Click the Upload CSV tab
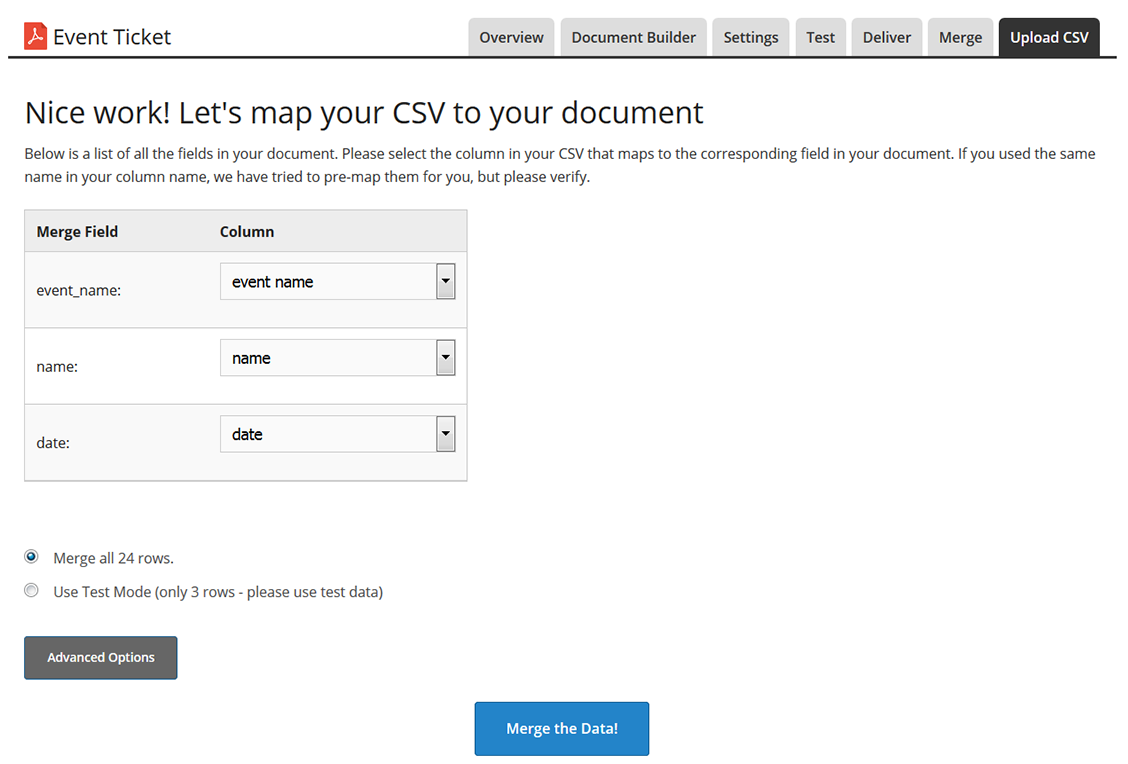Viewport: 1128px width, 764px height. click(x=1049, y=37)
